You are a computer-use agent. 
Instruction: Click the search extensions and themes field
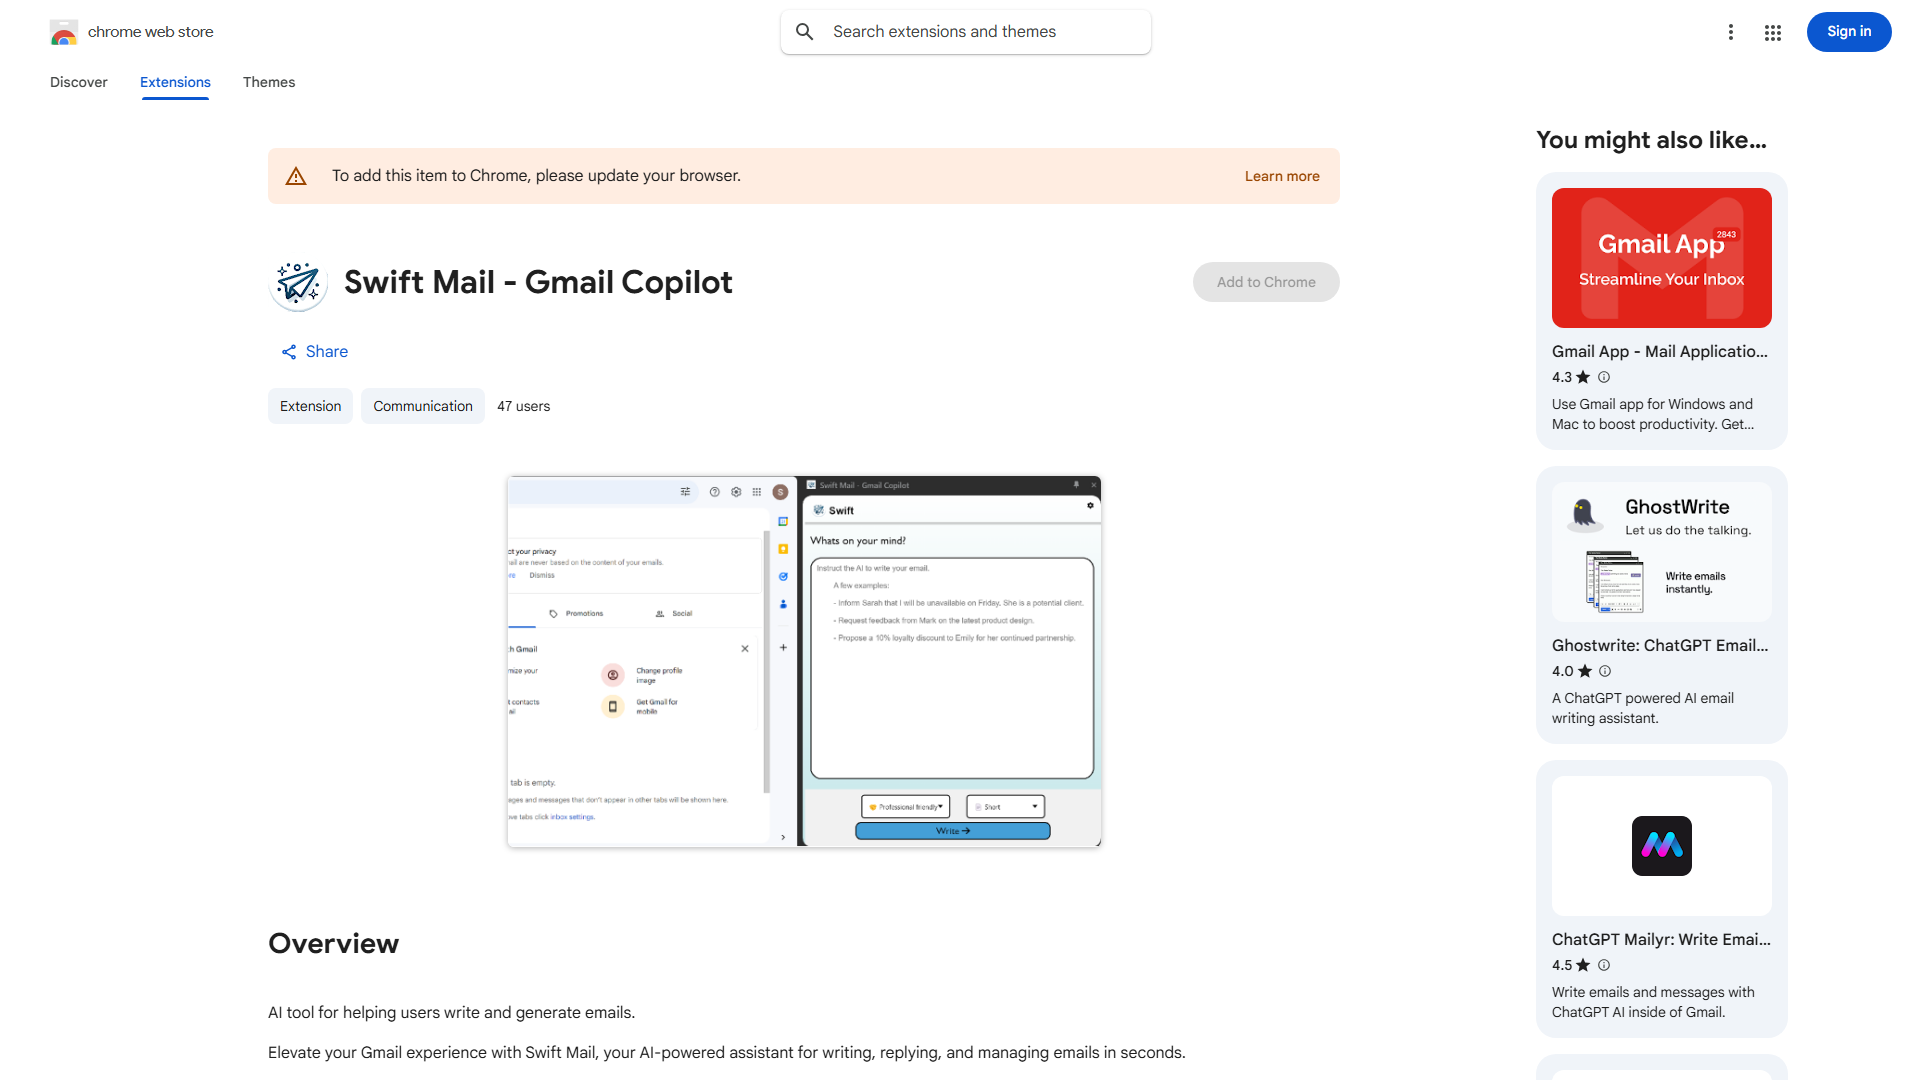coord(965,31)
